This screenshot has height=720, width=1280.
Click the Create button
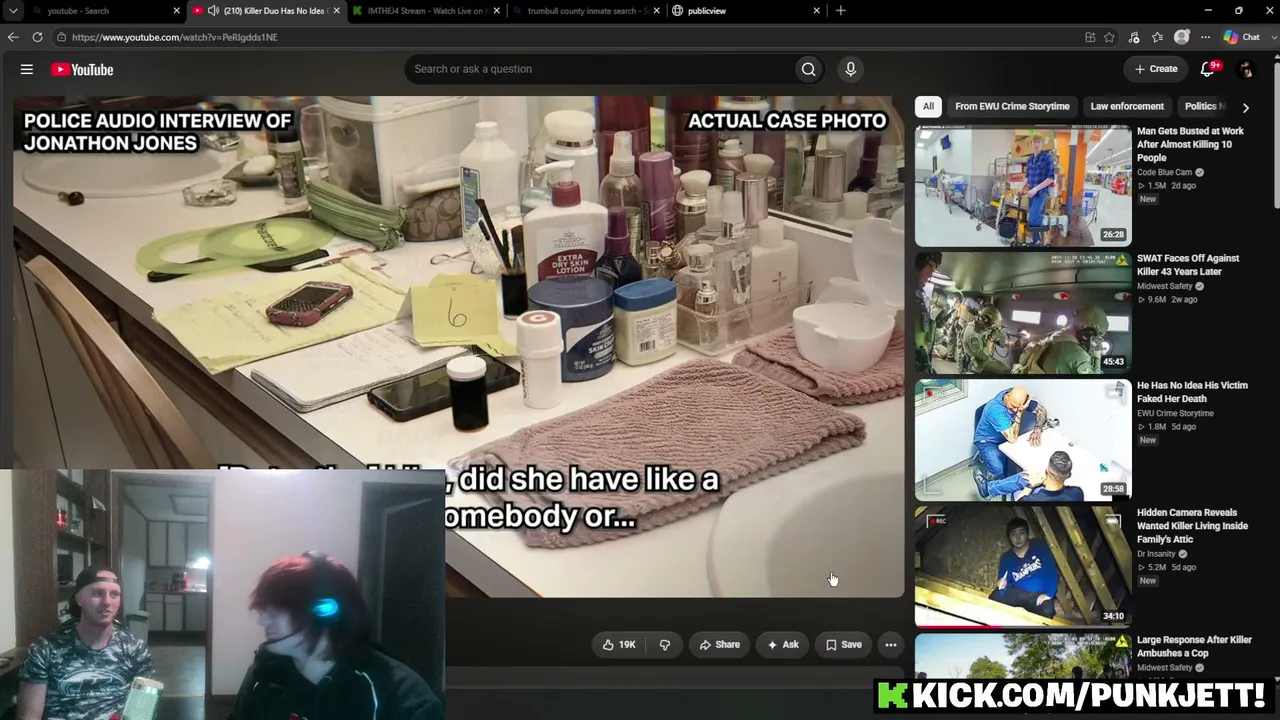pos(1156,69)
